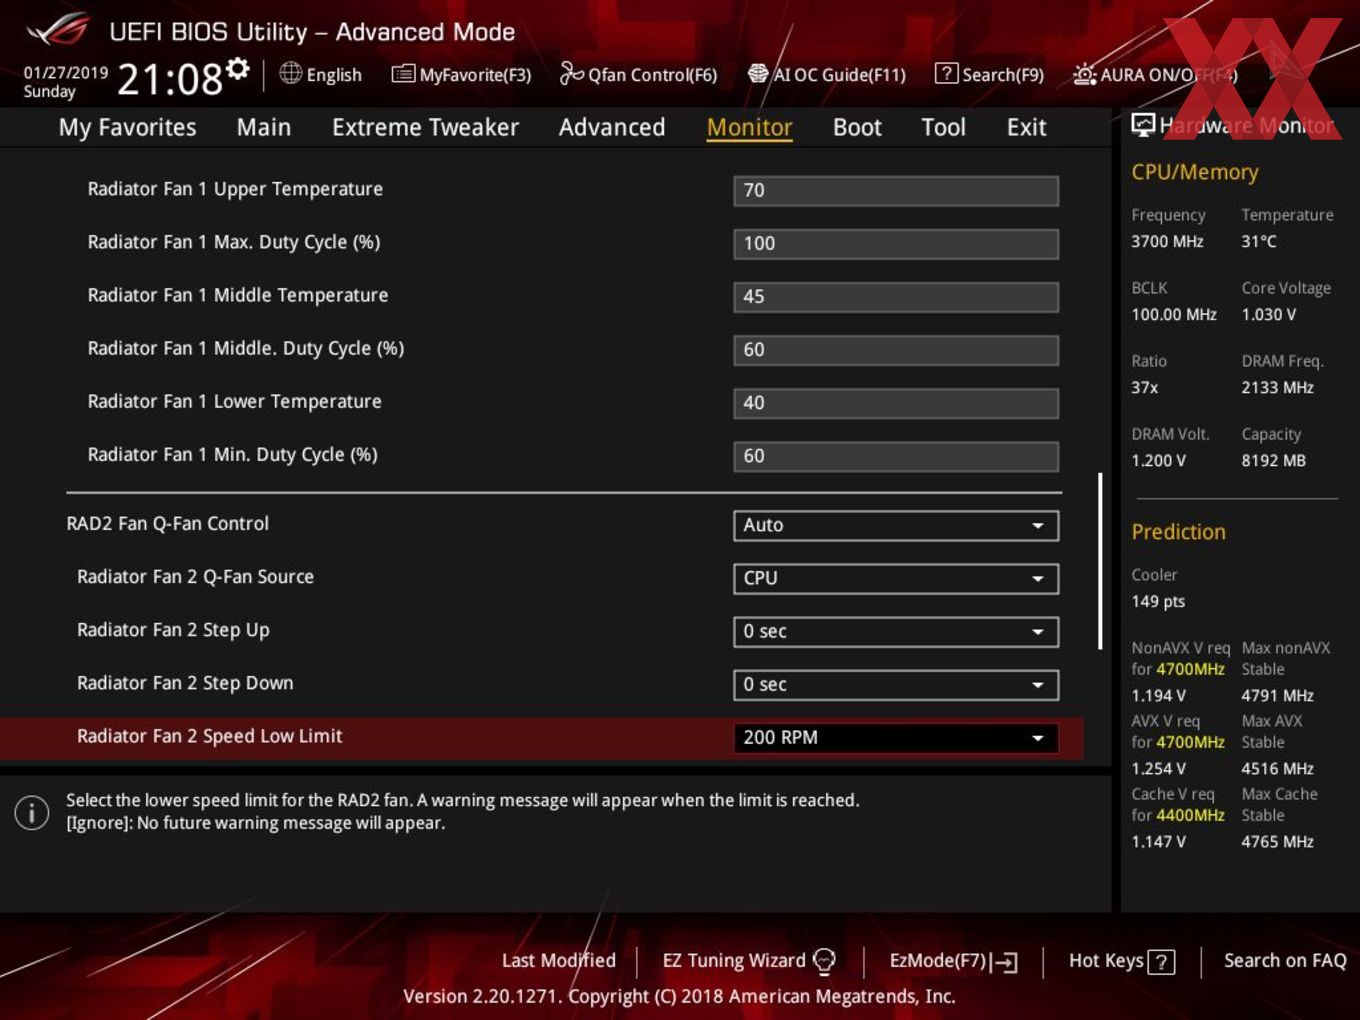Click the 149 pts cooler score
The width and height of the screenshot is (1360, 1020).
[1158, 601]
